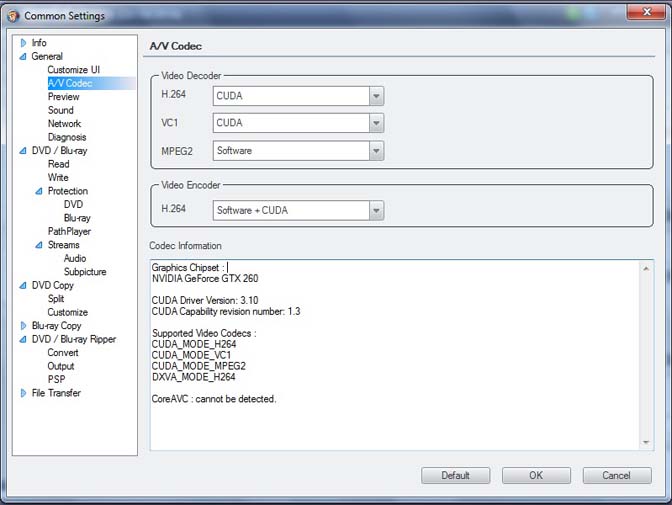Select Write under DVD / Blu-ray

(58, 177)
